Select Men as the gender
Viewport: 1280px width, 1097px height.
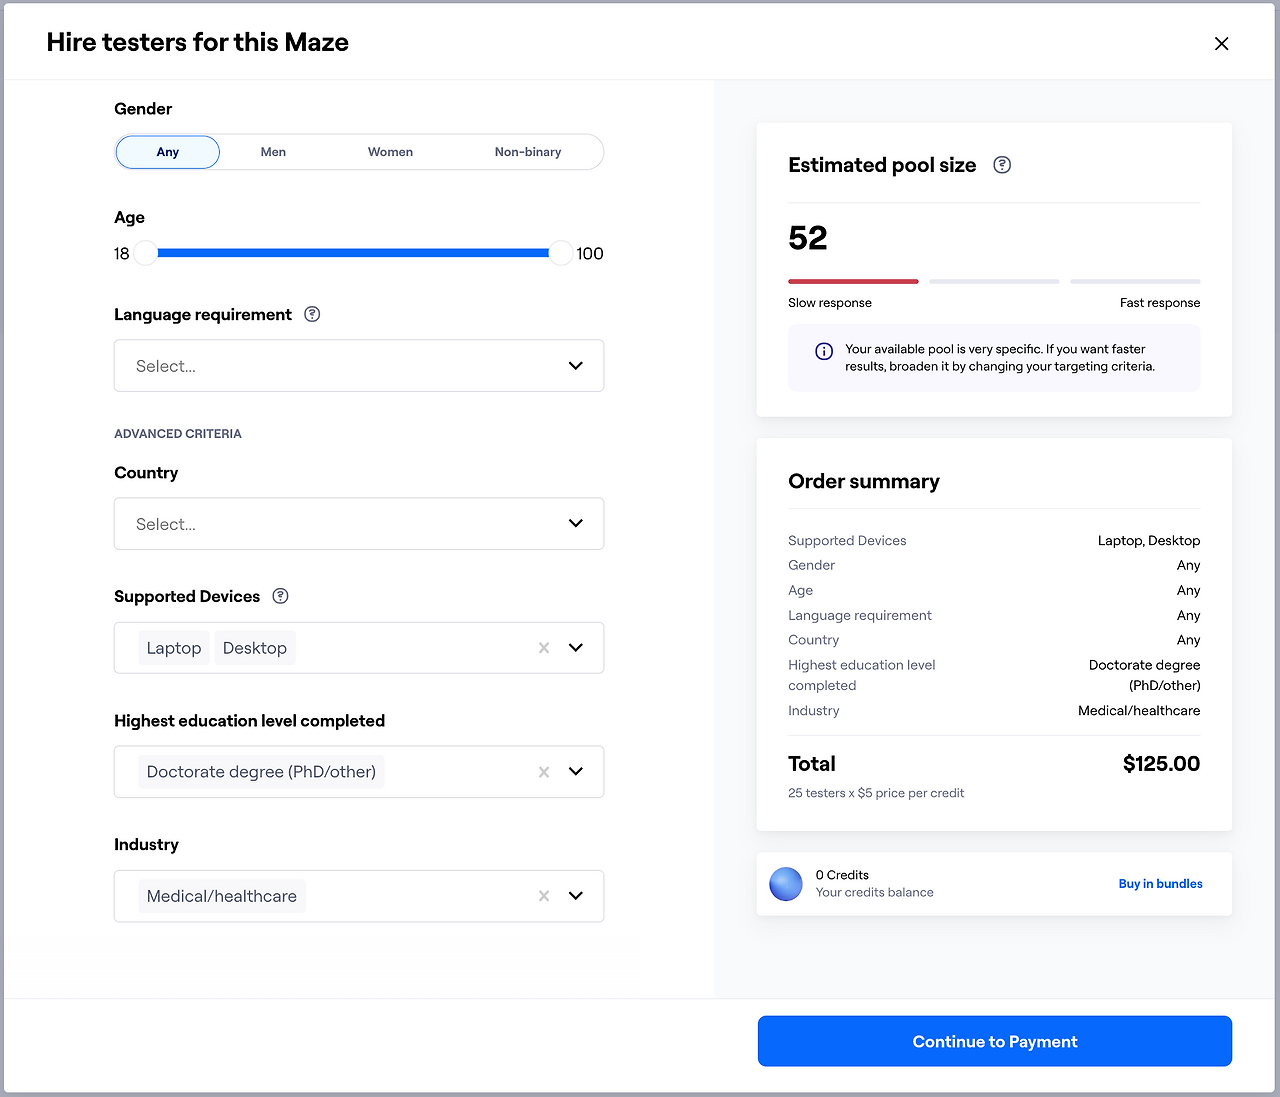(273, 152)
